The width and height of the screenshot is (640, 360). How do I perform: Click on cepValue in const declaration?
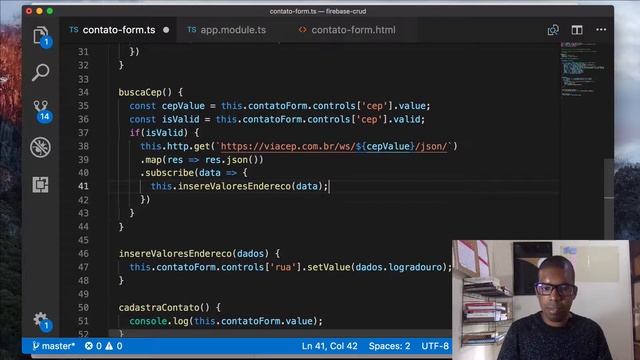tap(183, 106)
